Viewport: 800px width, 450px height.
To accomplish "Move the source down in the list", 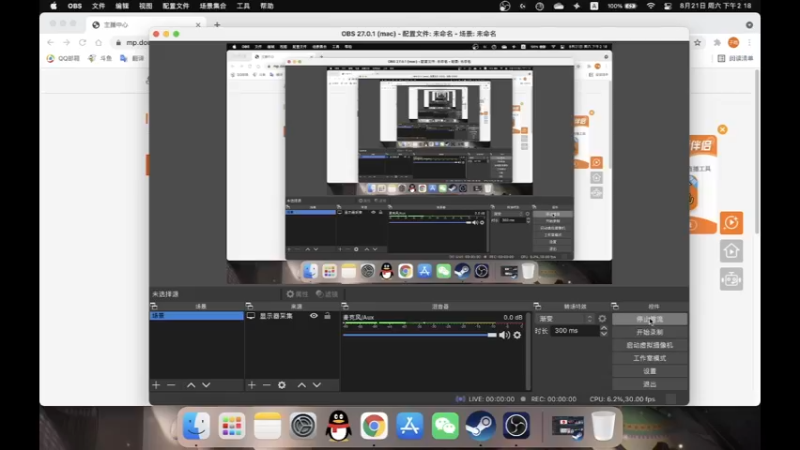I will (317, 385).
